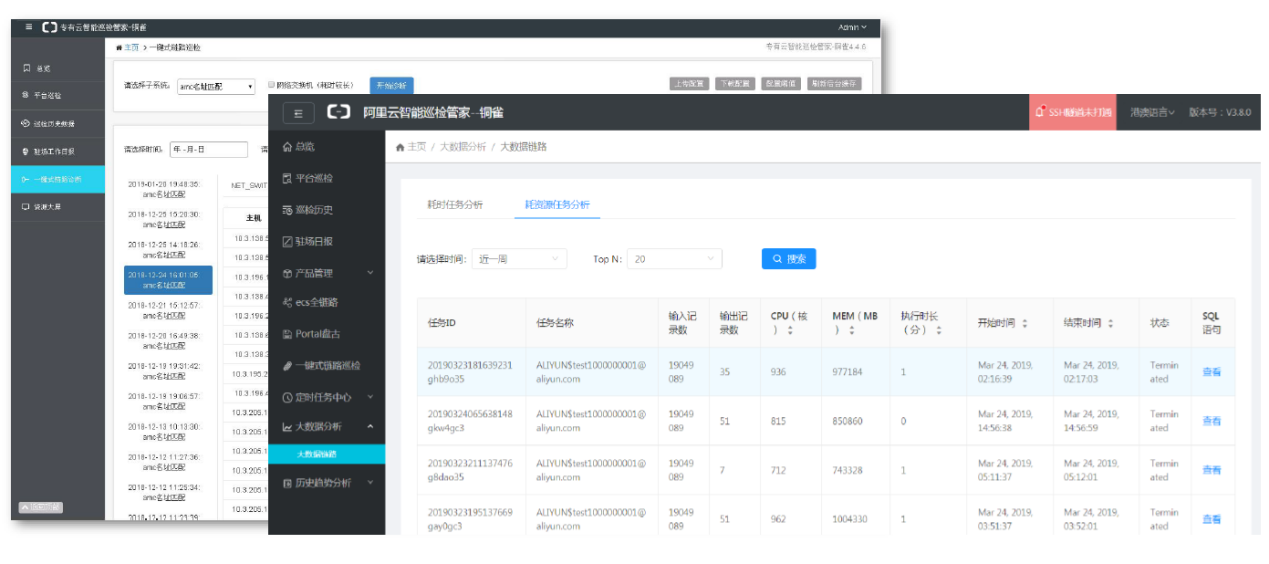Sort the table by 开始时间 column
Viewport: 1269px width, 564px height.
1025,323
